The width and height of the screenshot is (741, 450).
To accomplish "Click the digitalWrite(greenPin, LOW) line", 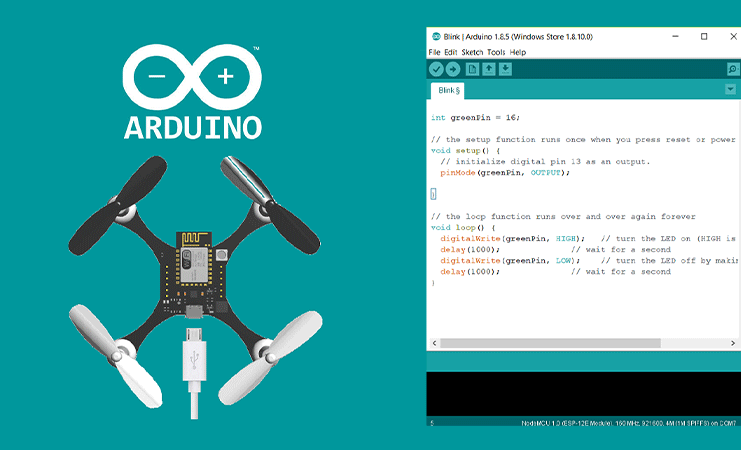I will pos(510,261).
